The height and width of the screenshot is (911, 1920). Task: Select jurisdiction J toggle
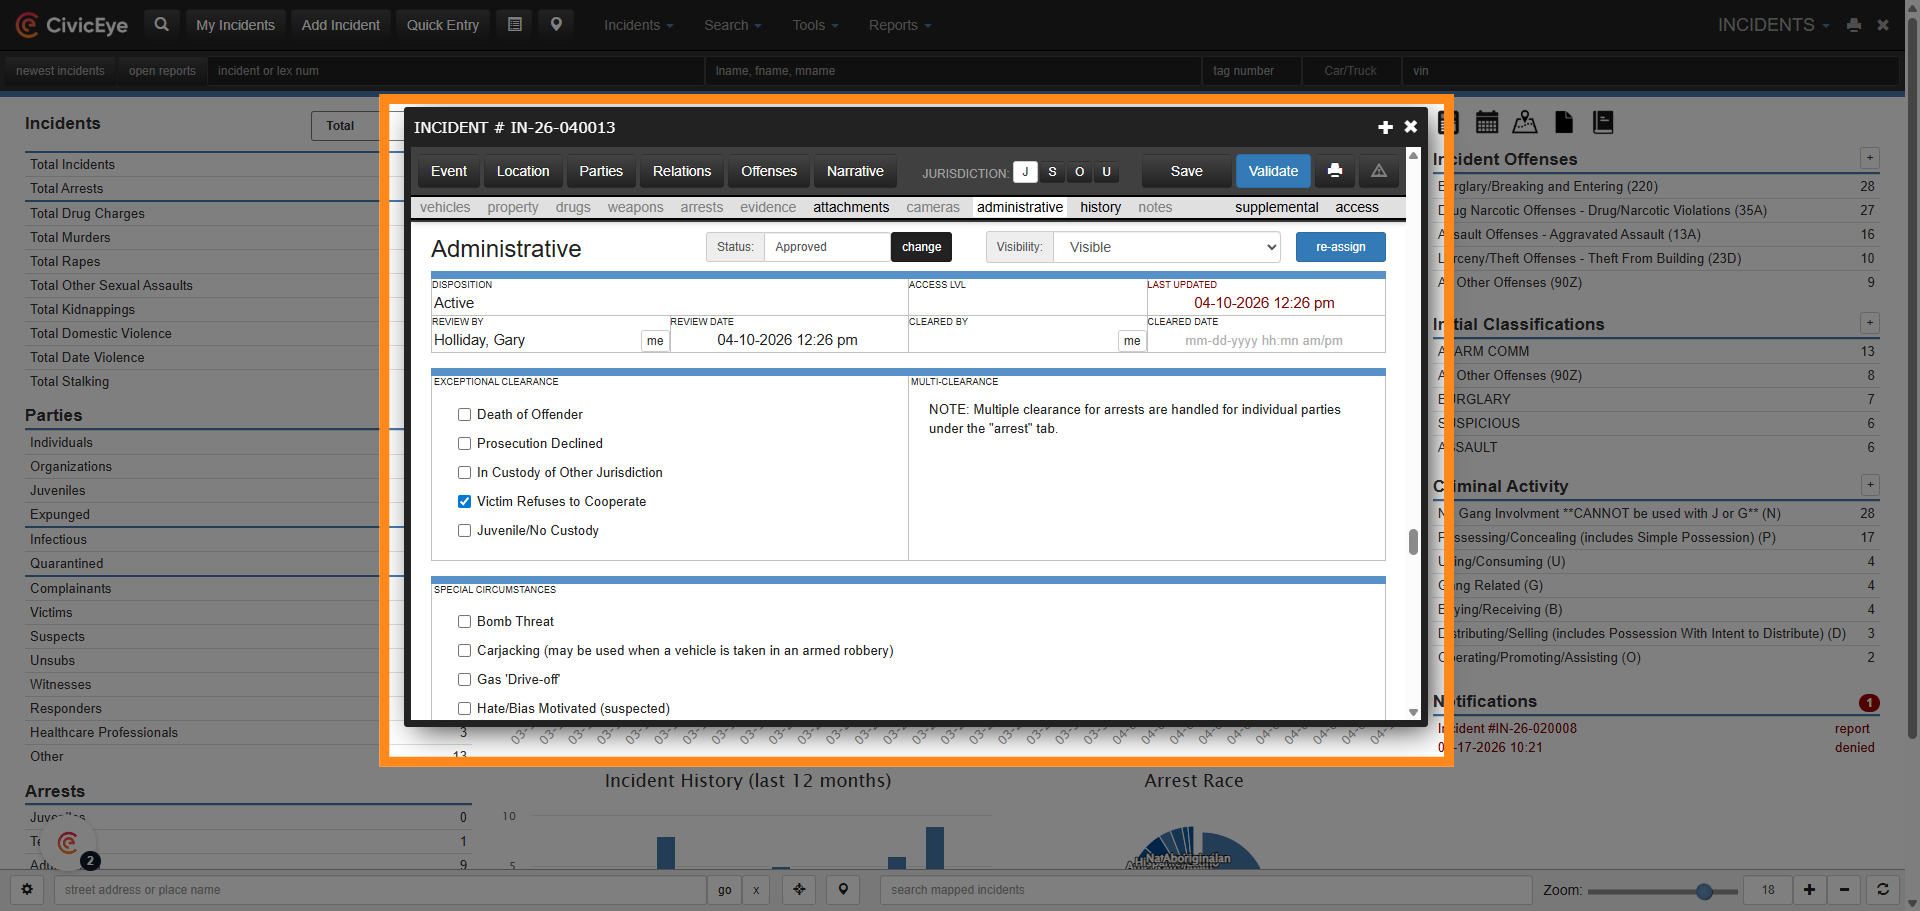tap(1025, 172)
